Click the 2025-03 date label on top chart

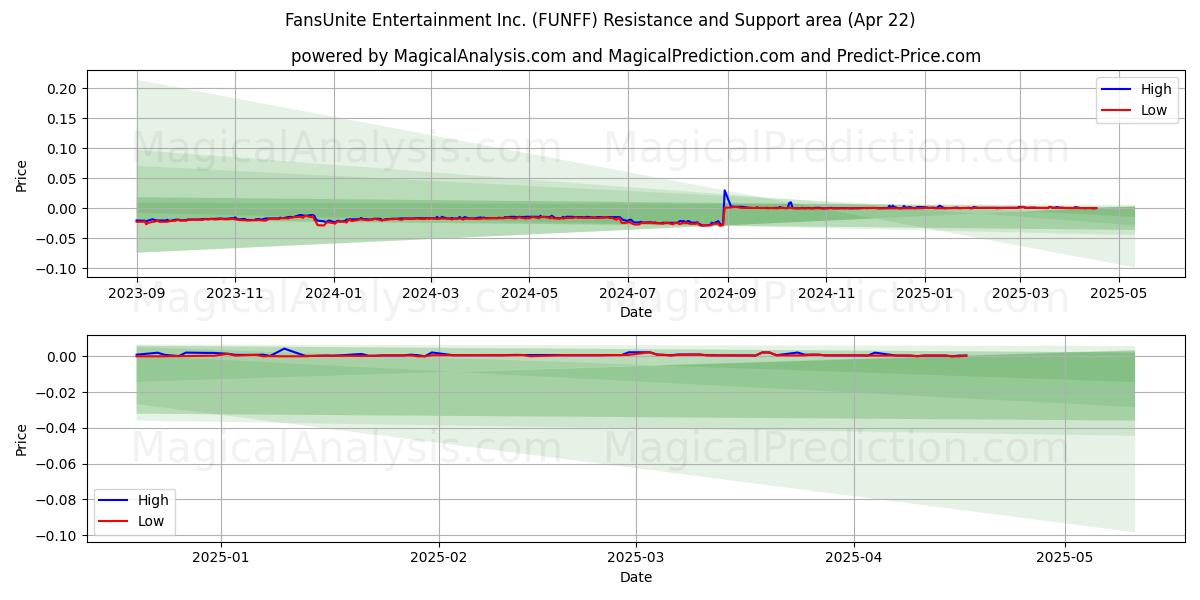[1020, 294]
